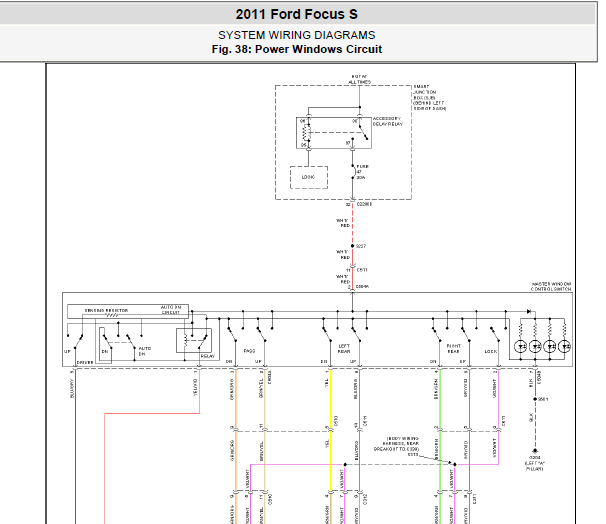606x524 pixels.
Task: Click the "PASS" switch label
Action: (249, 351)
